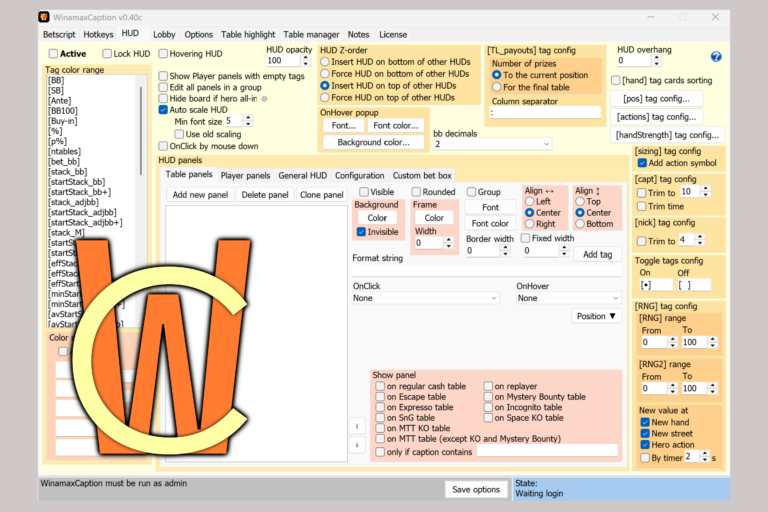Image resolution: width=768 pixels, height=512 pixels.
Task: Select Force HUD on top of other HUDs
Action: (x=325, y=98)
